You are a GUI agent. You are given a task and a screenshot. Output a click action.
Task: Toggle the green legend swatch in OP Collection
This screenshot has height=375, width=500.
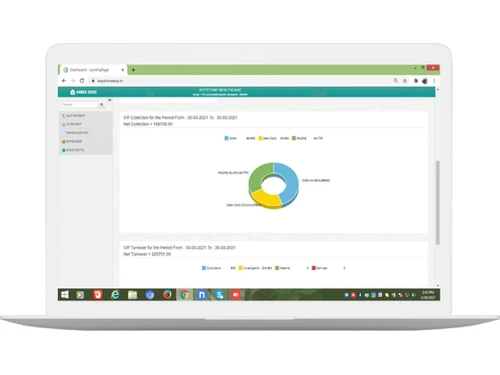click(x=294, y=138)
